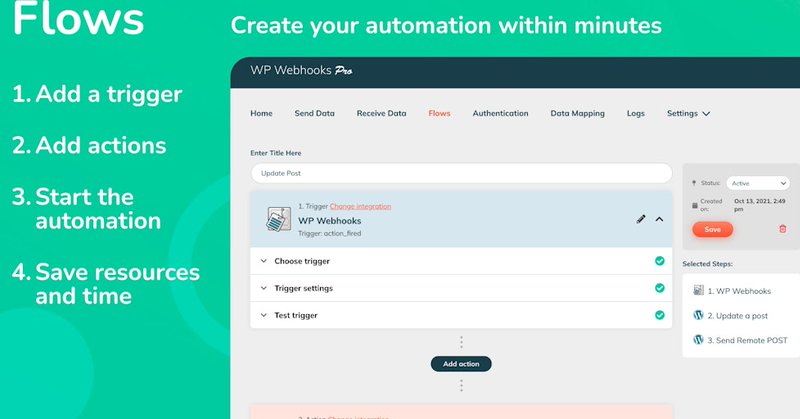Click the WP Webhooks trigger icon
This screenshot has height=419, width=800.
(279, 219)
